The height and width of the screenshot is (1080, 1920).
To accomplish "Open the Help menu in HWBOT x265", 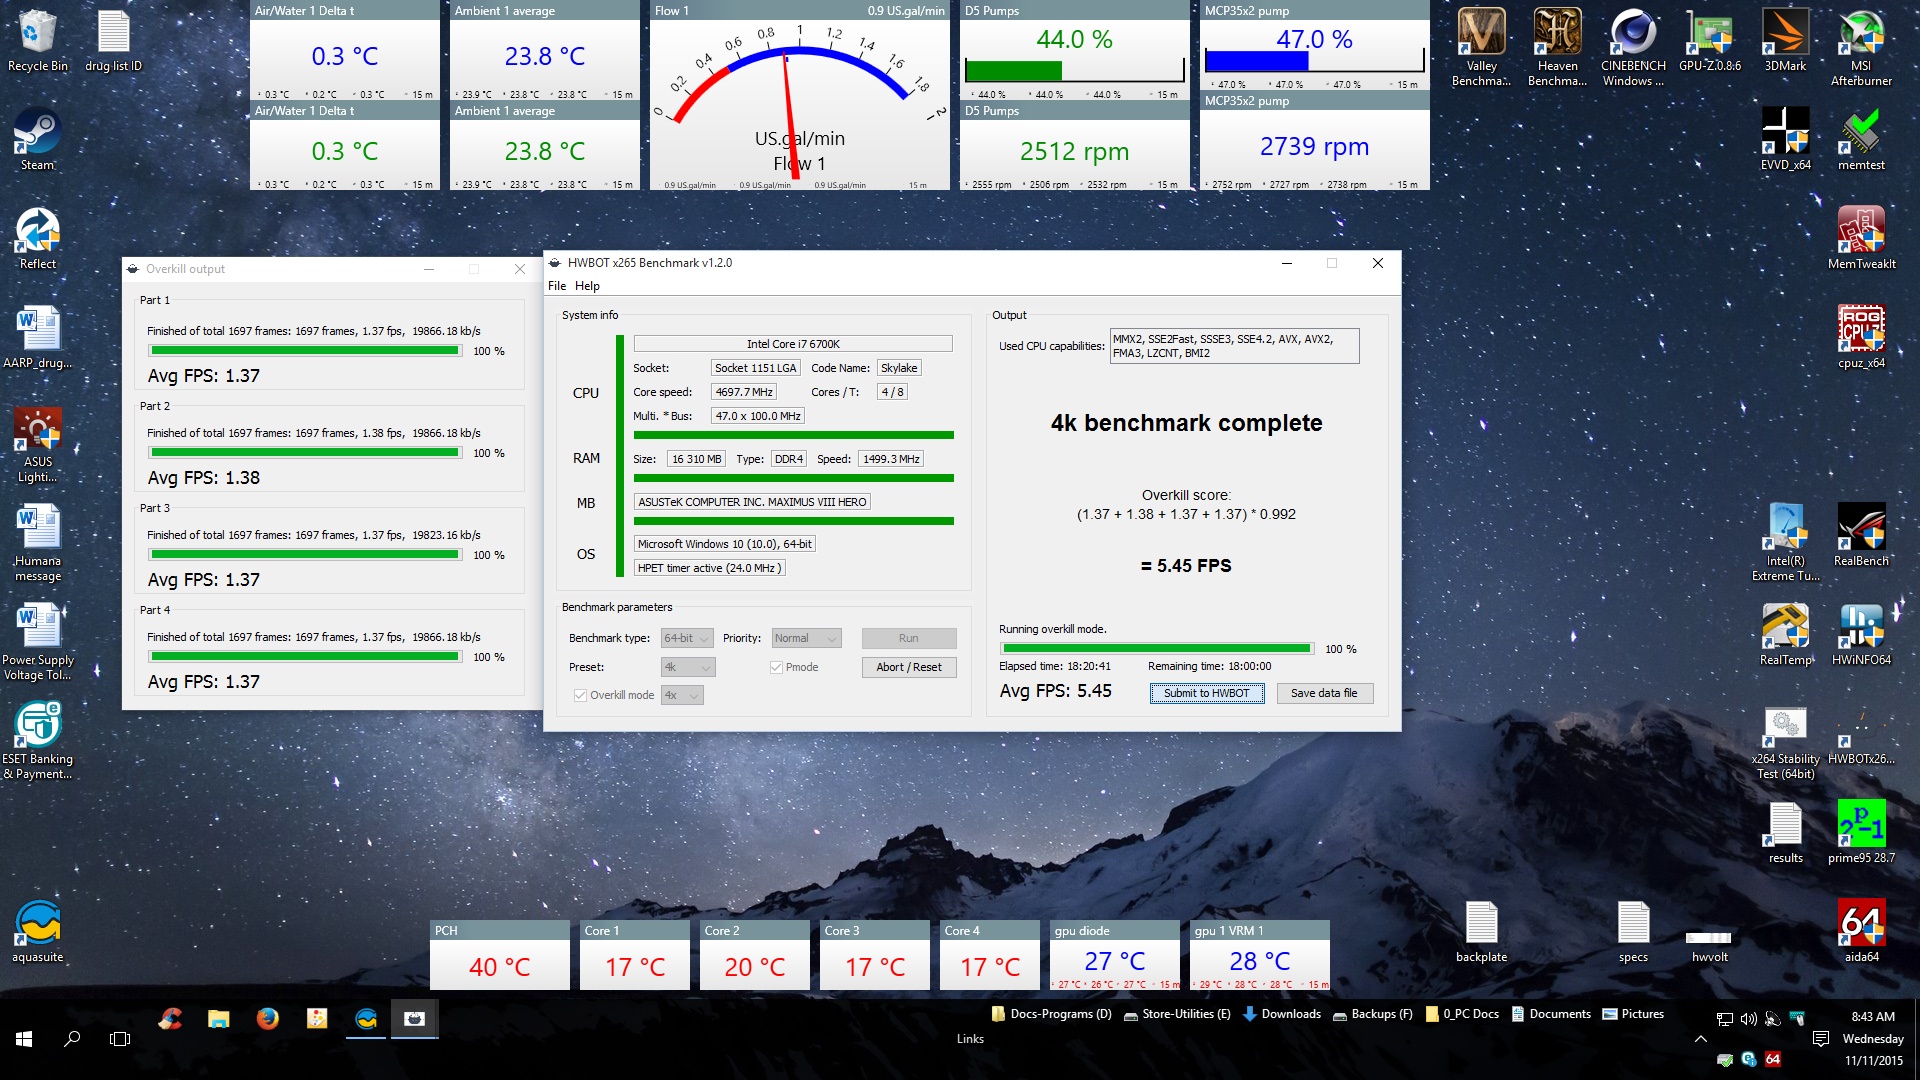I will click(x=587, y=286).
